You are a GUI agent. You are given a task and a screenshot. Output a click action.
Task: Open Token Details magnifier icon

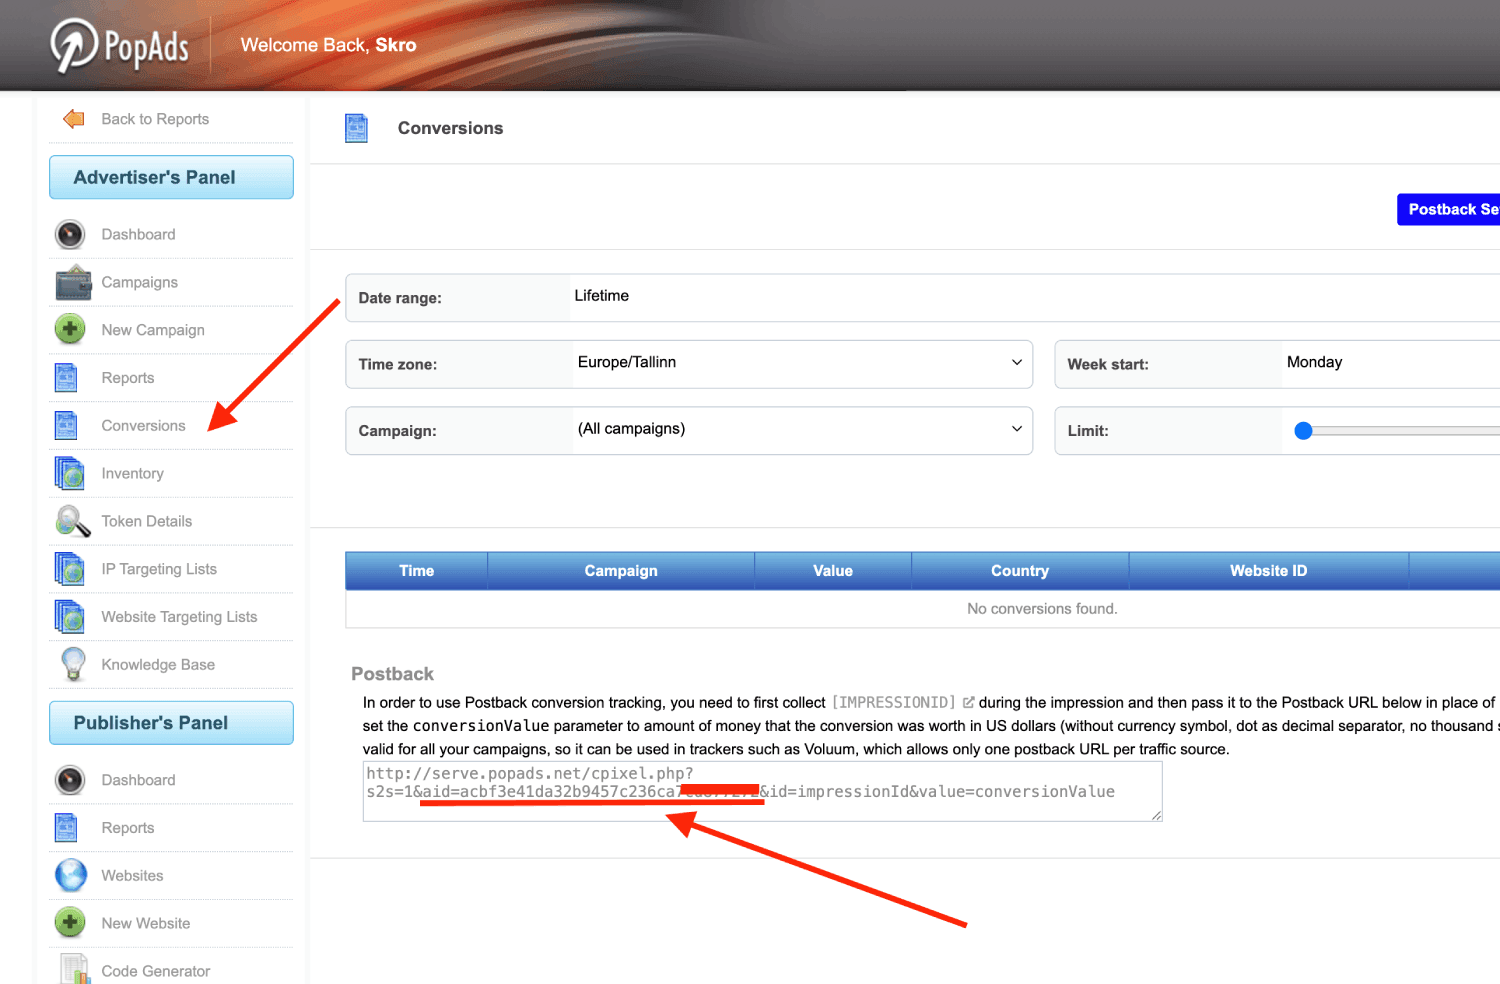tap(73, 521)
